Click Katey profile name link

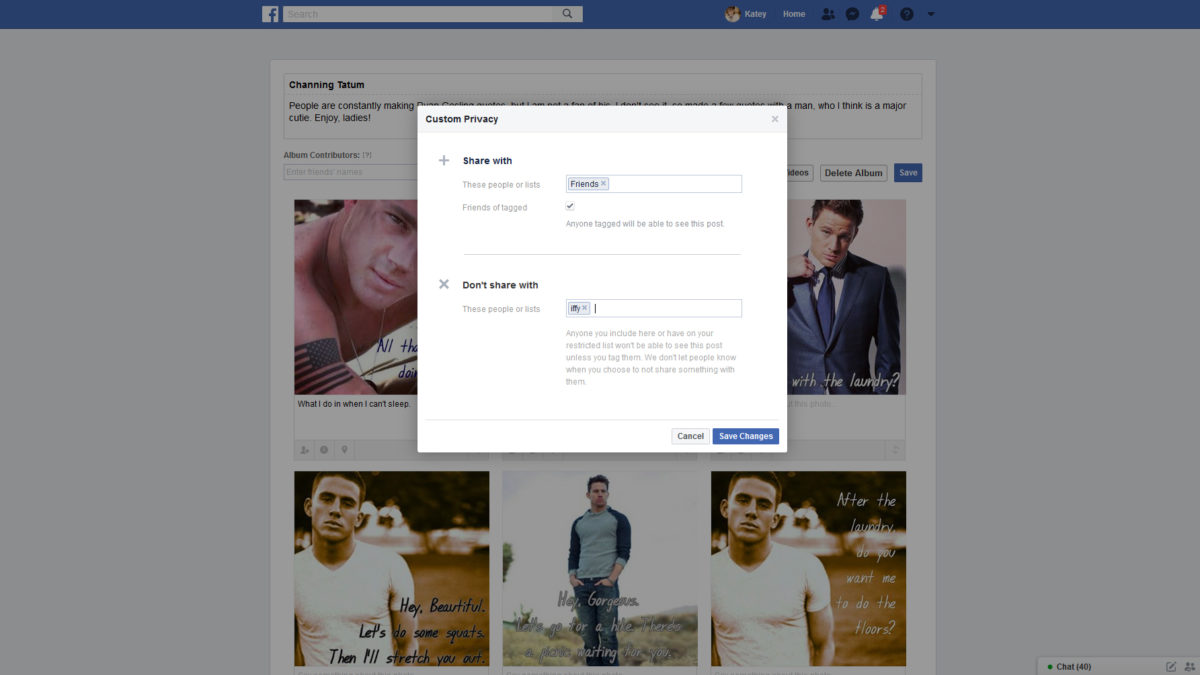click(755, 14)
